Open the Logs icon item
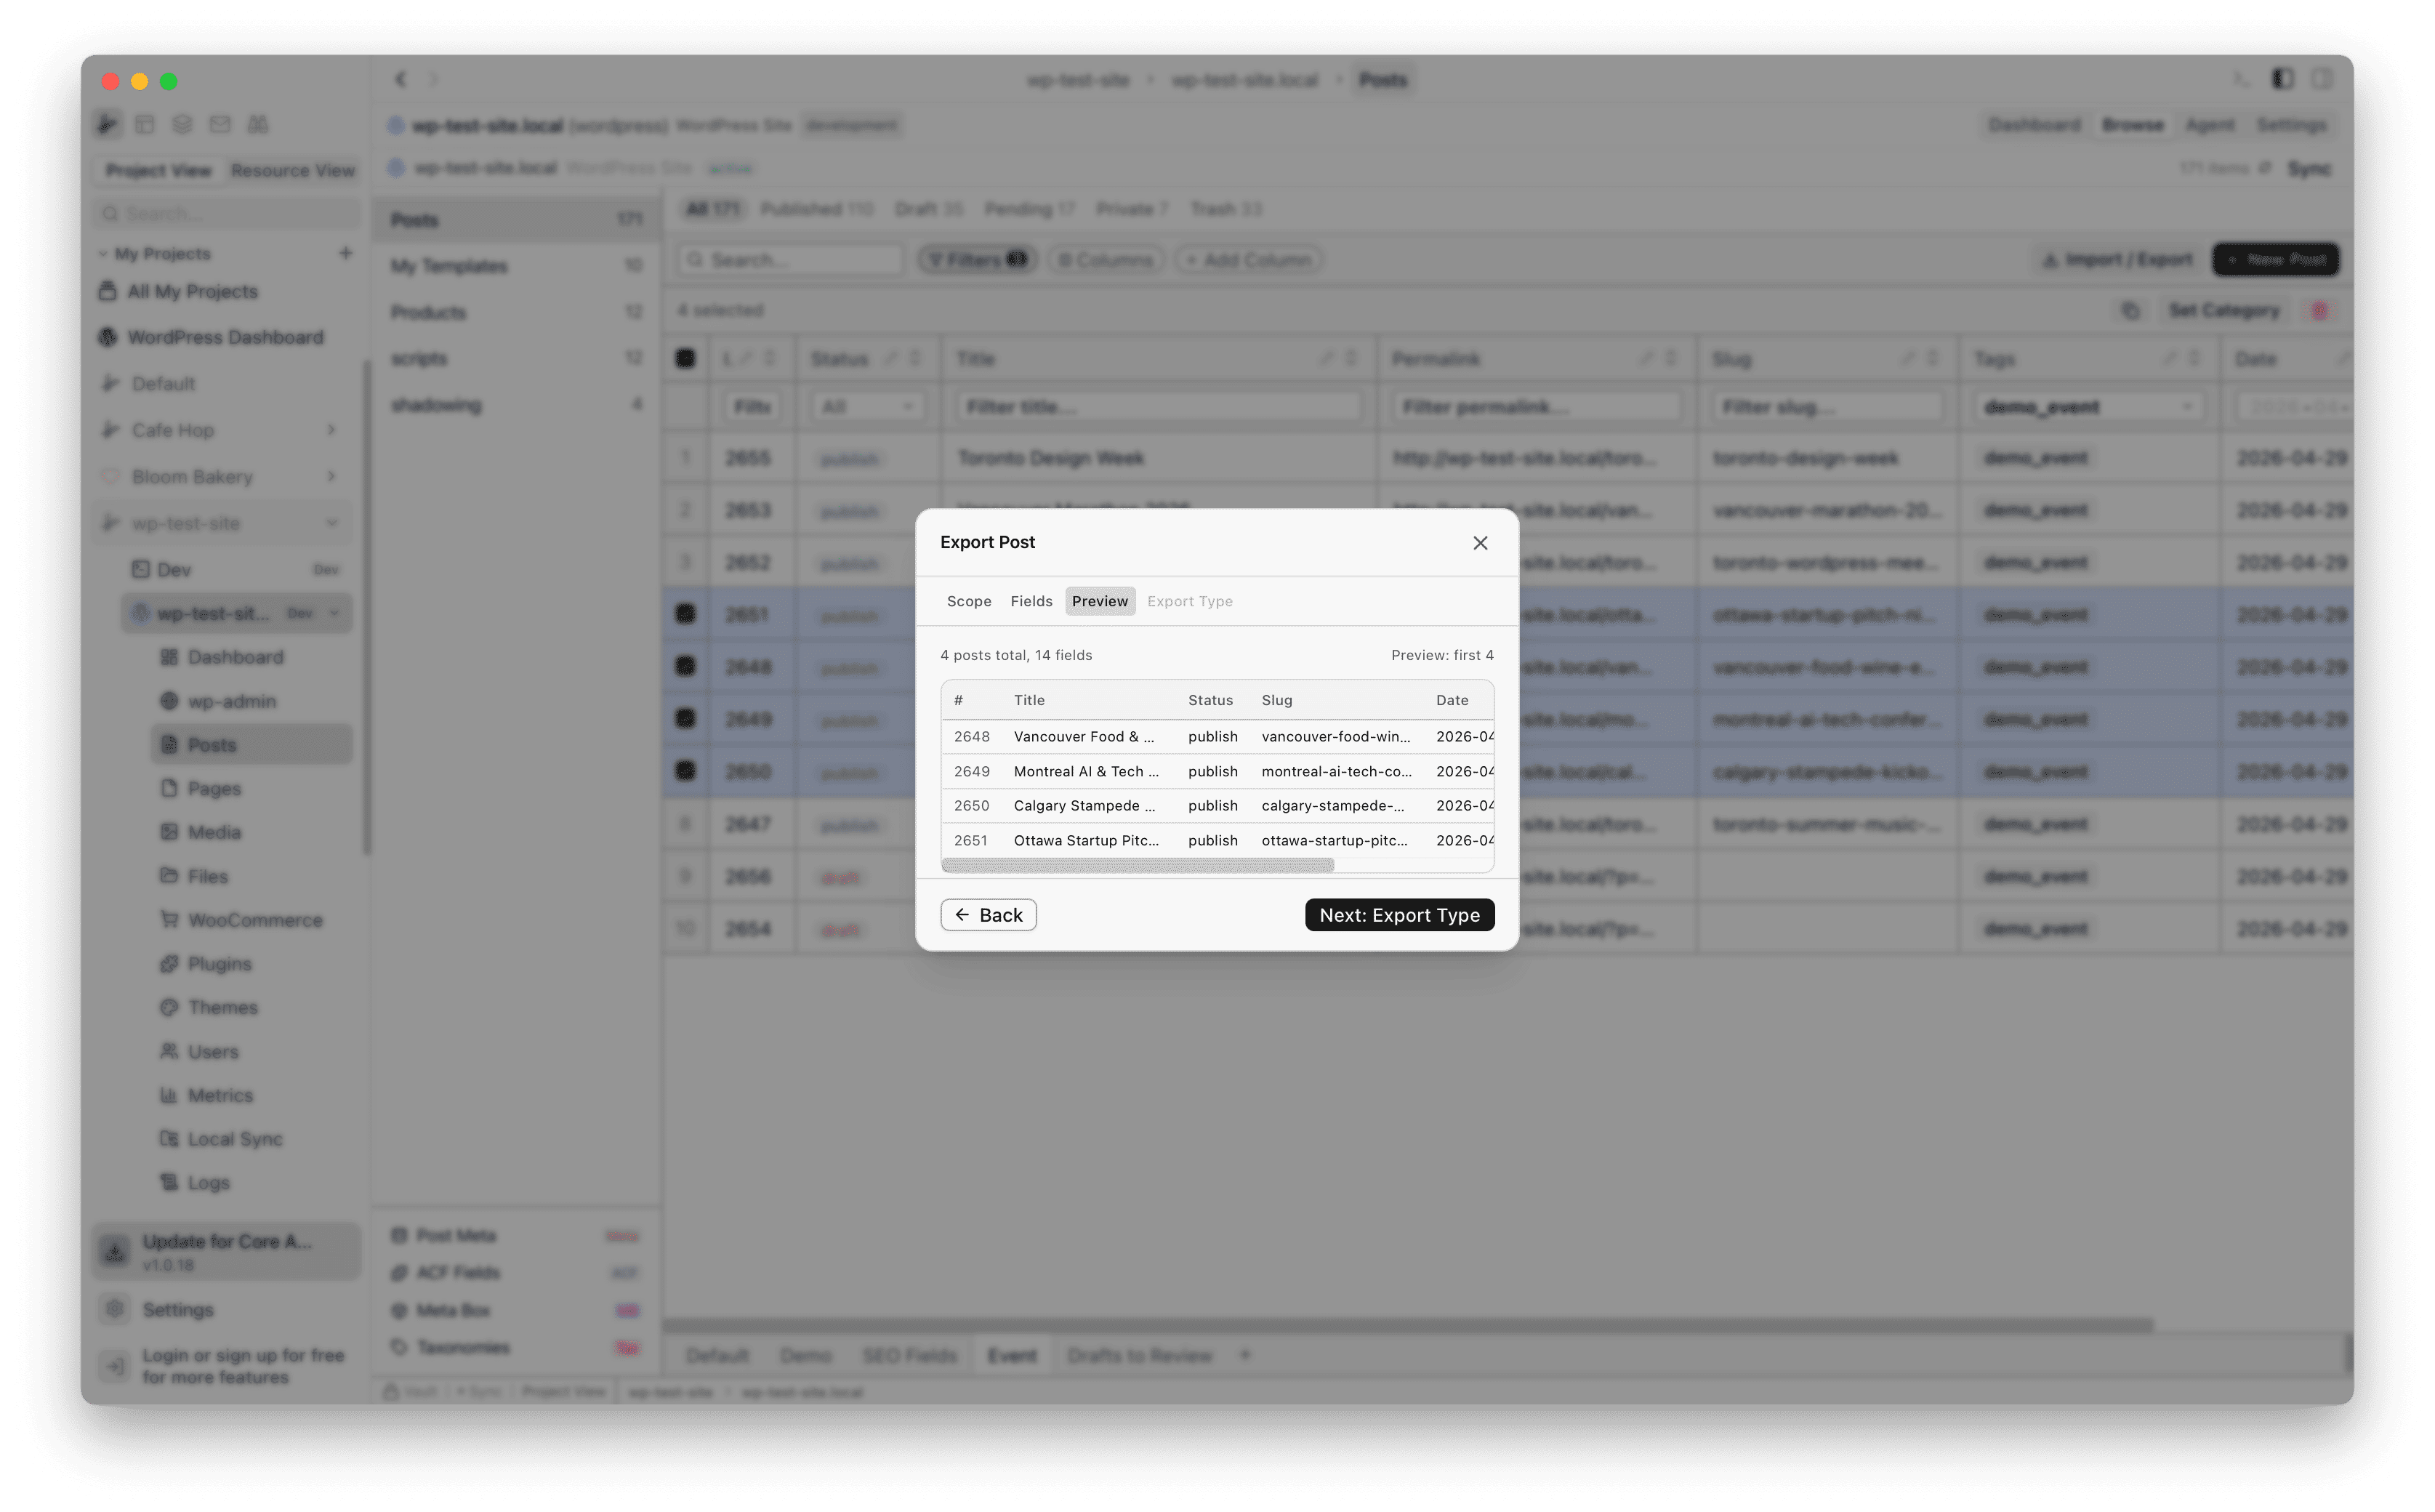The width and height of the screenshot is (2435, 1512). coord(169,1182)
